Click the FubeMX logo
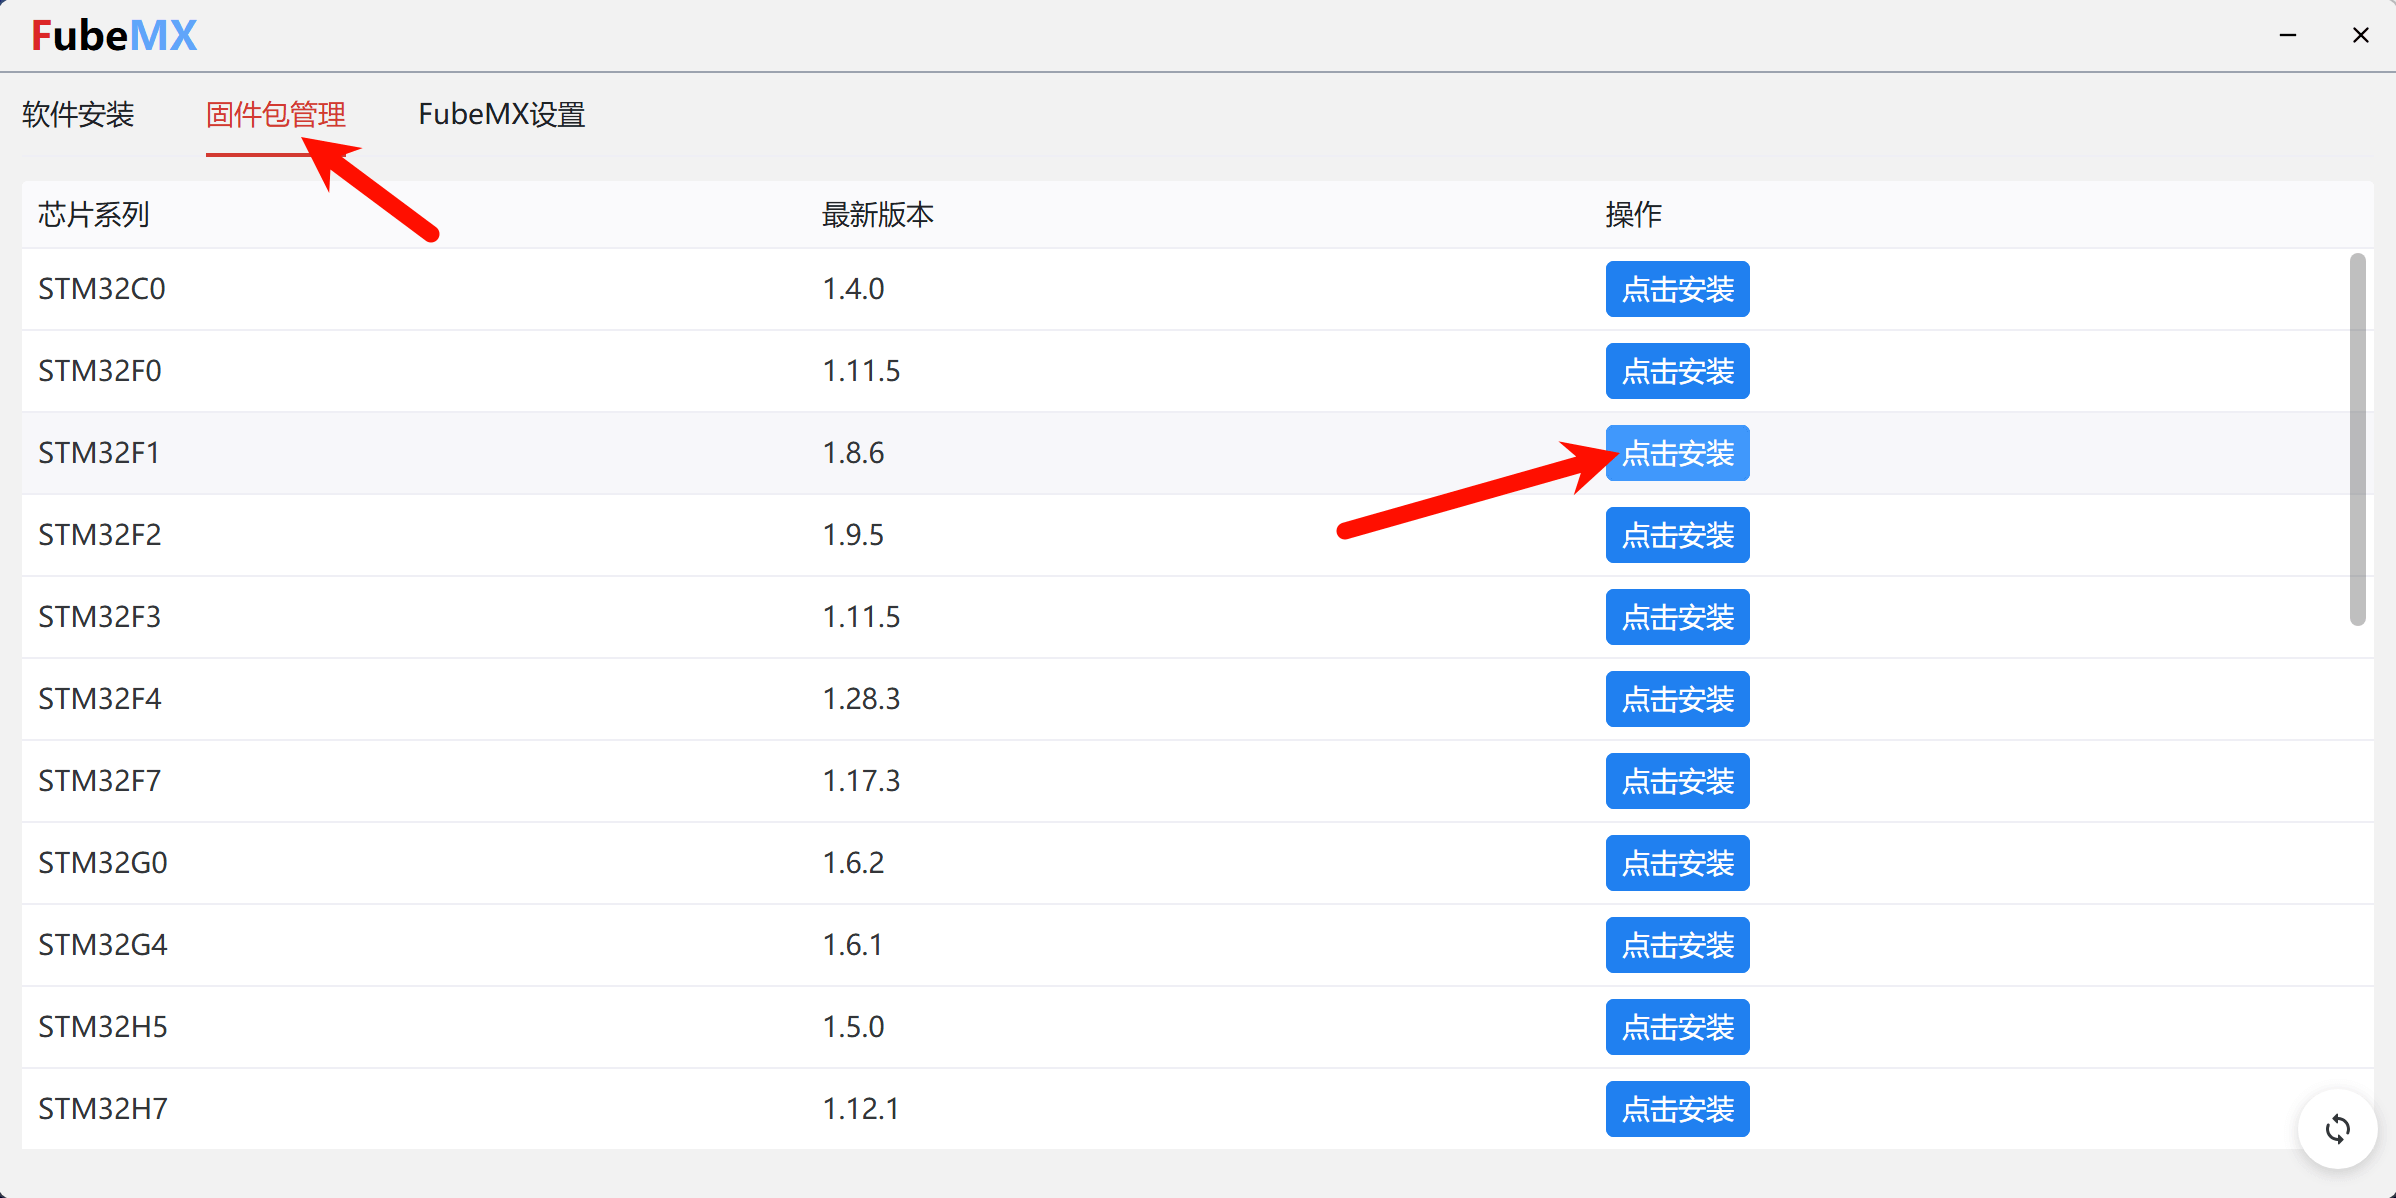Screen dimensions: 2396x1198 pyautogui.click(x=114, y=36)
